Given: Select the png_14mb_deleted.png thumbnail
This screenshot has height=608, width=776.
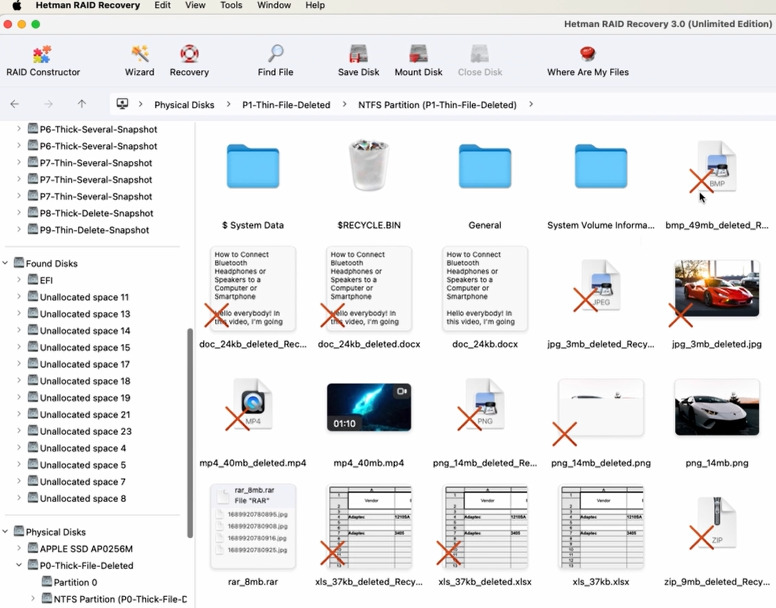Looking at the screenshot, I should [600, 407].
